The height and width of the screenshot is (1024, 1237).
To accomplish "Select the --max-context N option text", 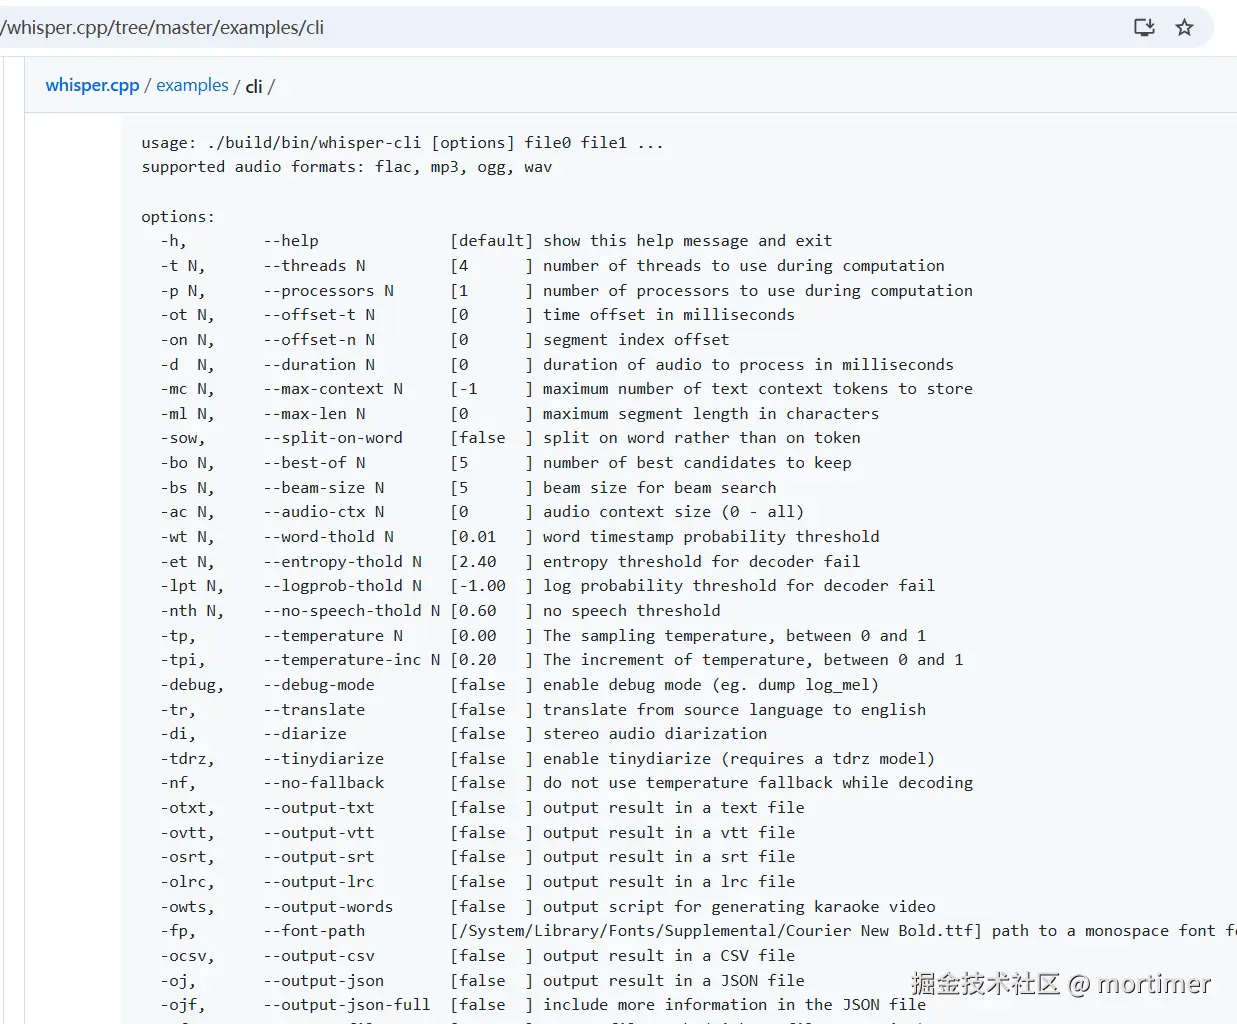I will tap(333, 388).
